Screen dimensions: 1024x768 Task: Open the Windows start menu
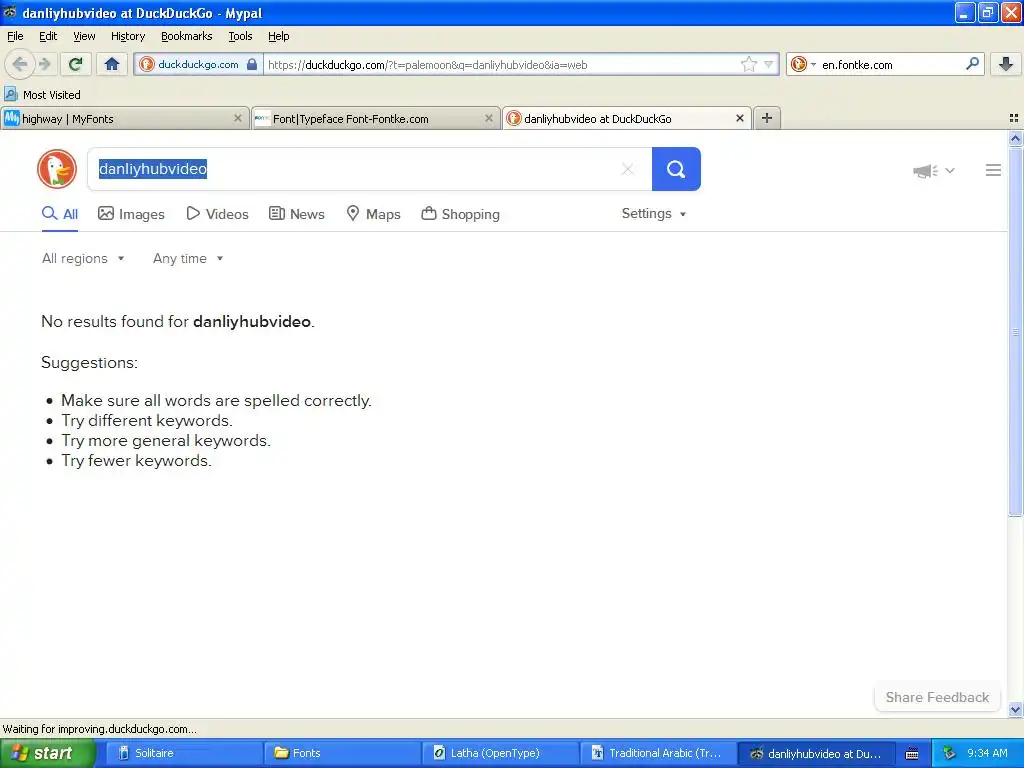48,753
